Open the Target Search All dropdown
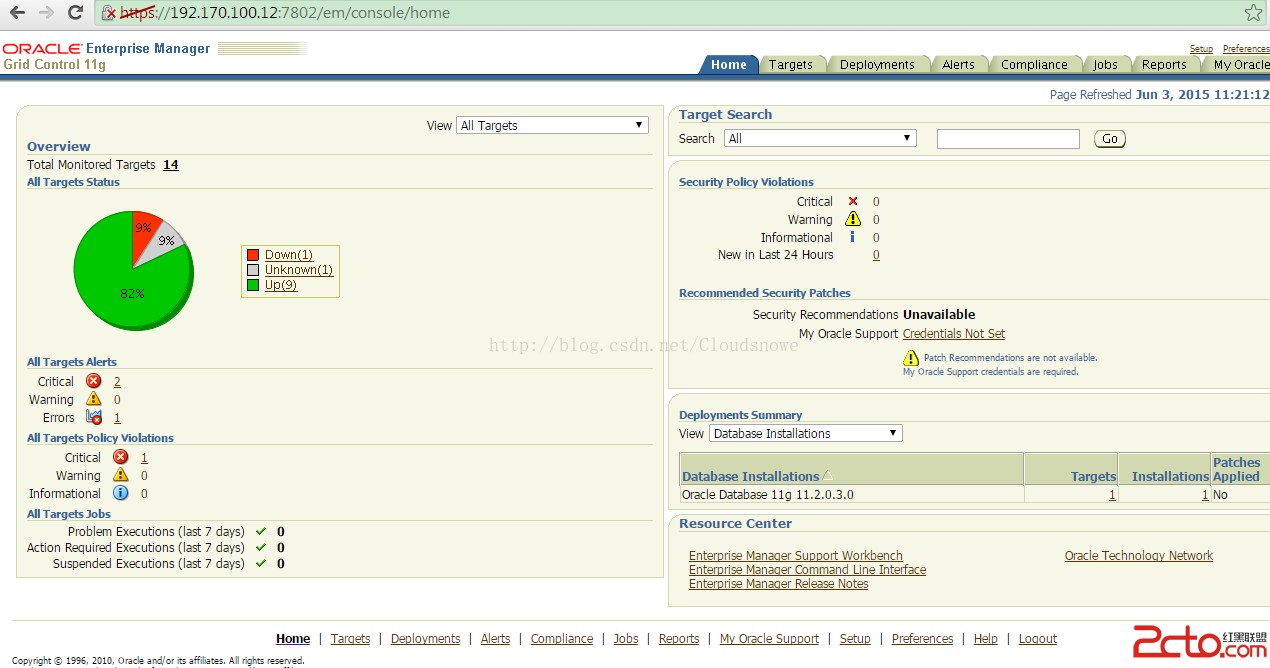Screen dimensions: 1270x668 coord(820,138)
